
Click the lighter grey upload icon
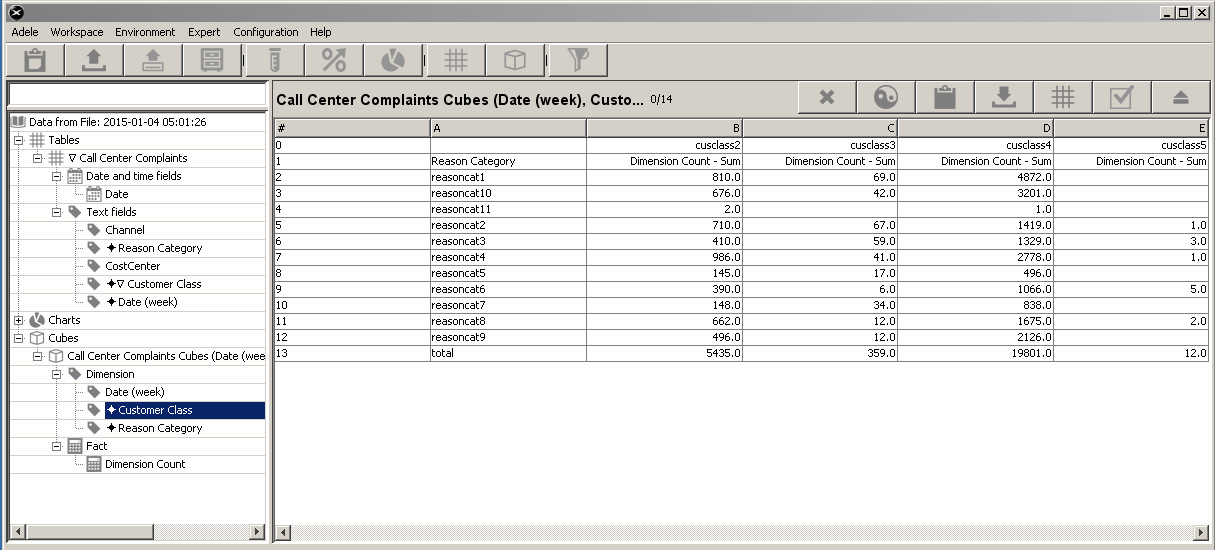(x=153, y=60)
